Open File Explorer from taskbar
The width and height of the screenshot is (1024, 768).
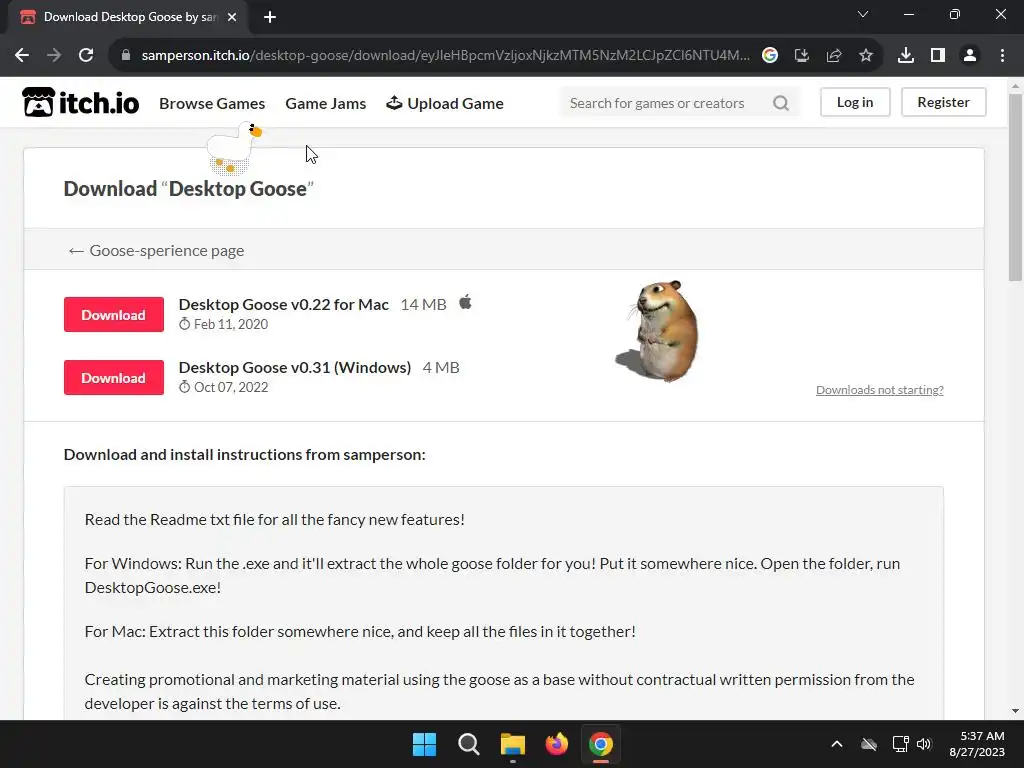[513, 744]
